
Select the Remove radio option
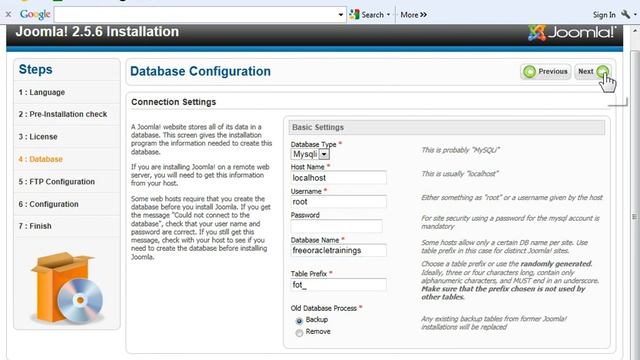[x=299, y=333]
